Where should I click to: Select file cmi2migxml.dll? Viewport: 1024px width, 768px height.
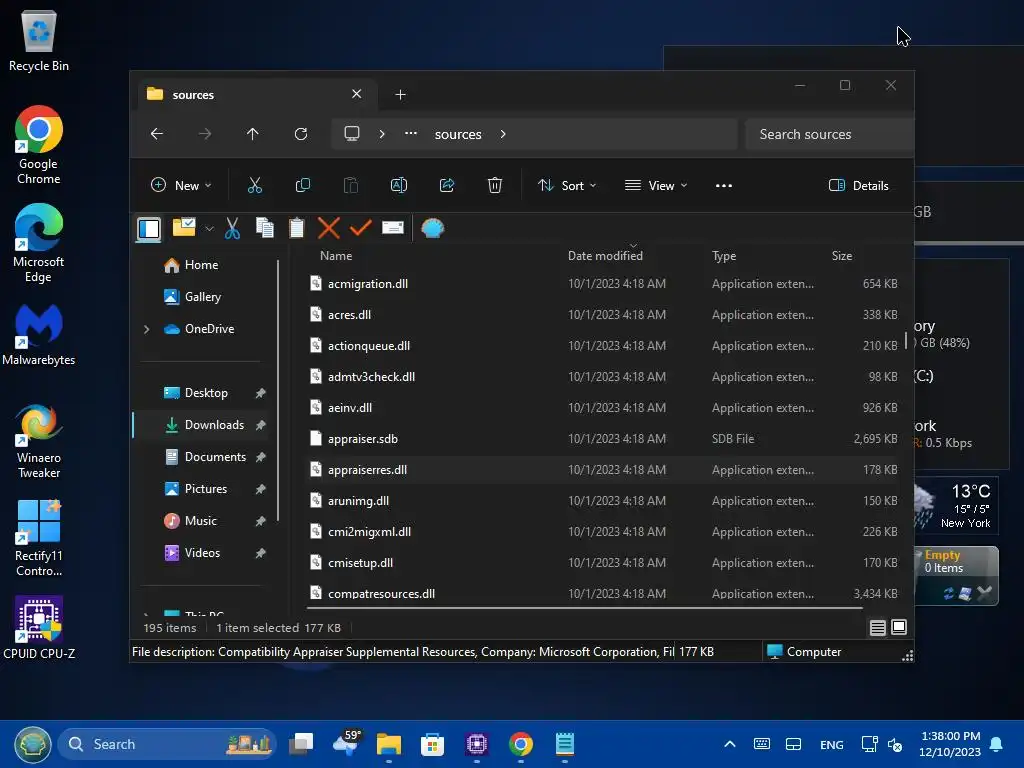(x=602, y=532)
